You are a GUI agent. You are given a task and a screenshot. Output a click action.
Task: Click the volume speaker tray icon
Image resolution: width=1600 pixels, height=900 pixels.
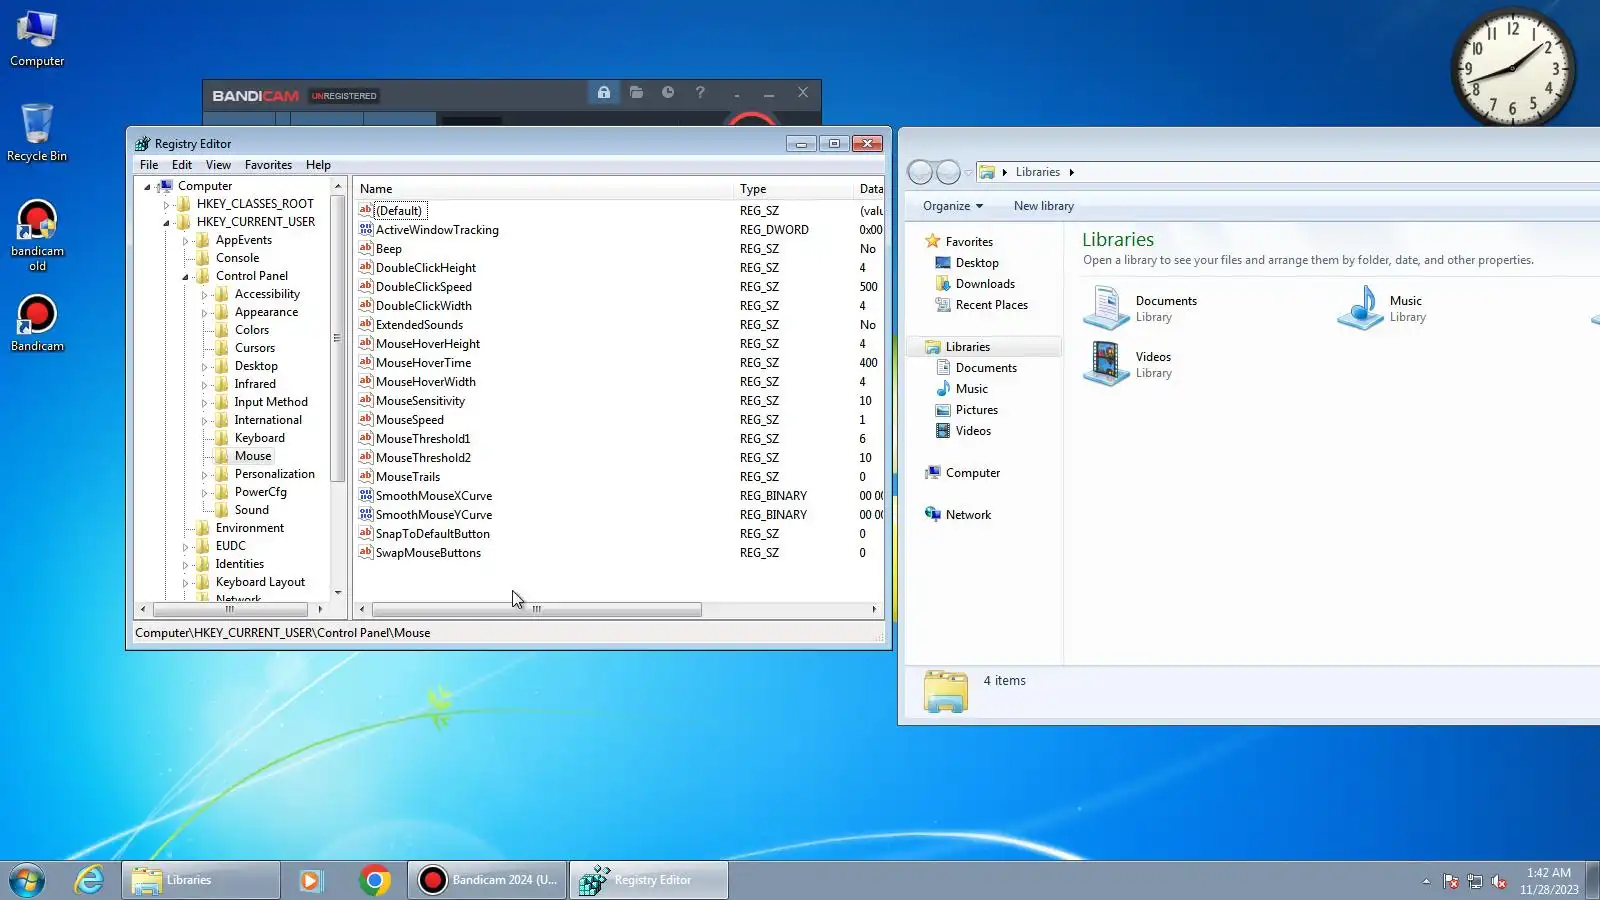1499,881
